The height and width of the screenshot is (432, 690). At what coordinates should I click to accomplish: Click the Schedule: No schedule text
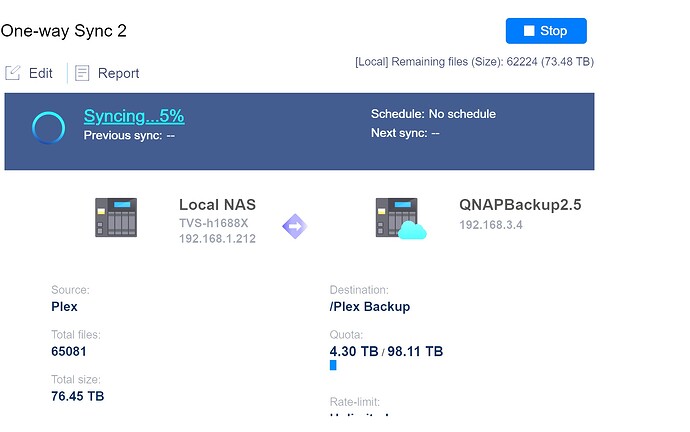click(433, 114)
